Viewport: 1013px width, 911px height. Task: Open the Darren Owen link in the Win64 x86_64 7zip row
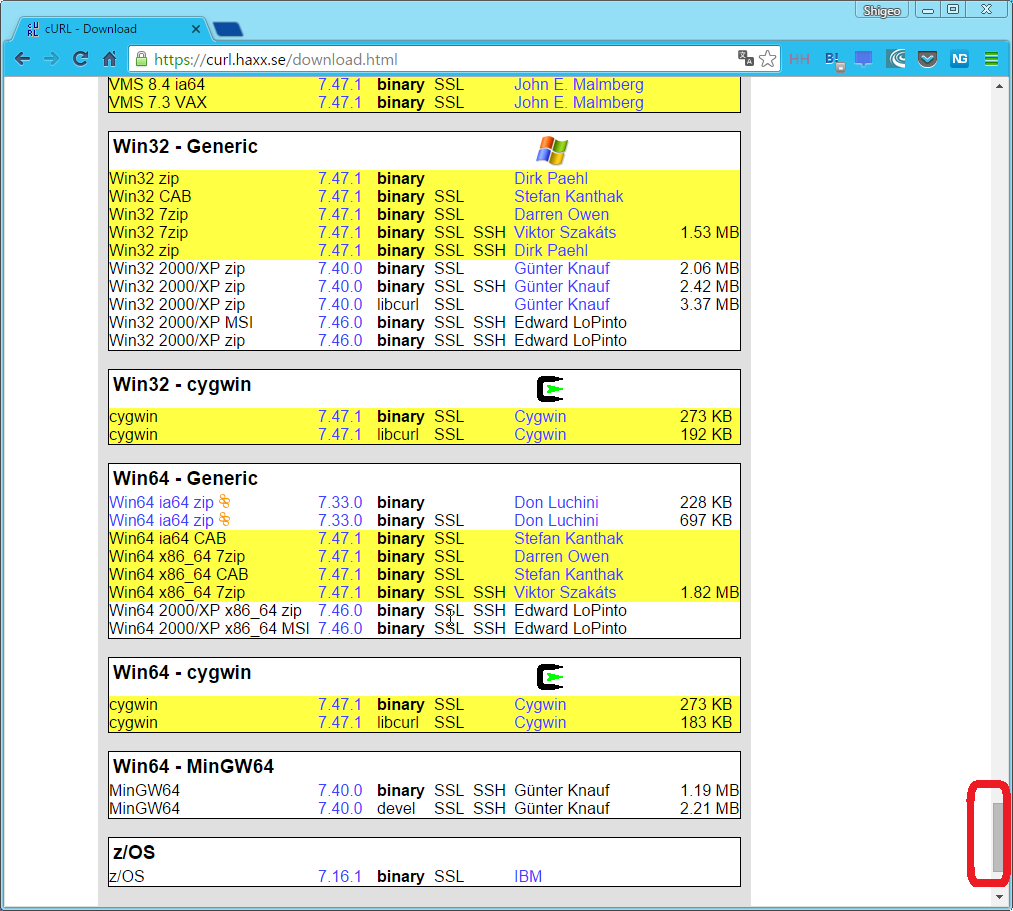tap(561, 557)
